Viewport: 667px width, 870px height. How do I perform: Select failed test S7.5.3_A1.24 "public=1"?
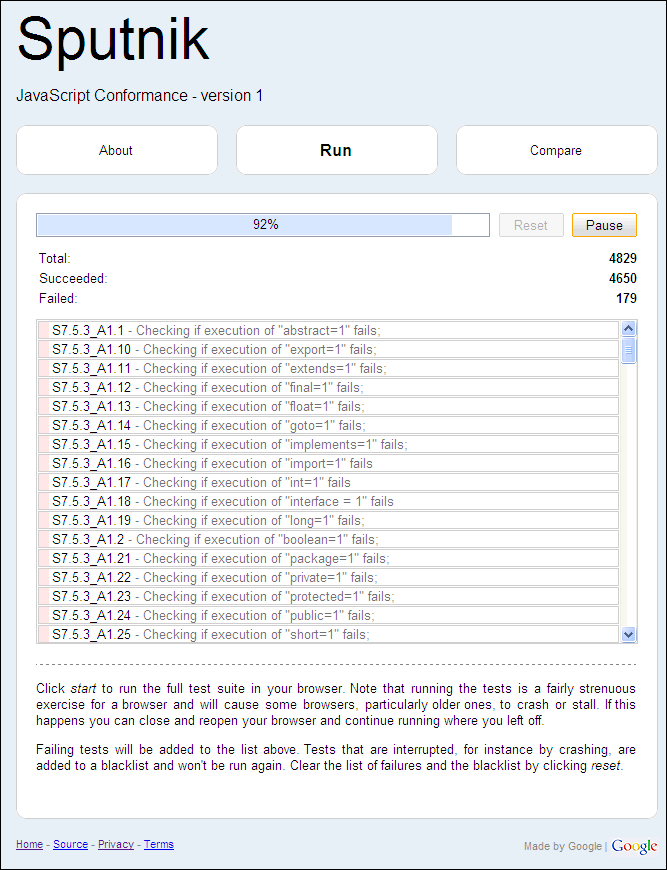pyautogui.click(x=329, y=615)
